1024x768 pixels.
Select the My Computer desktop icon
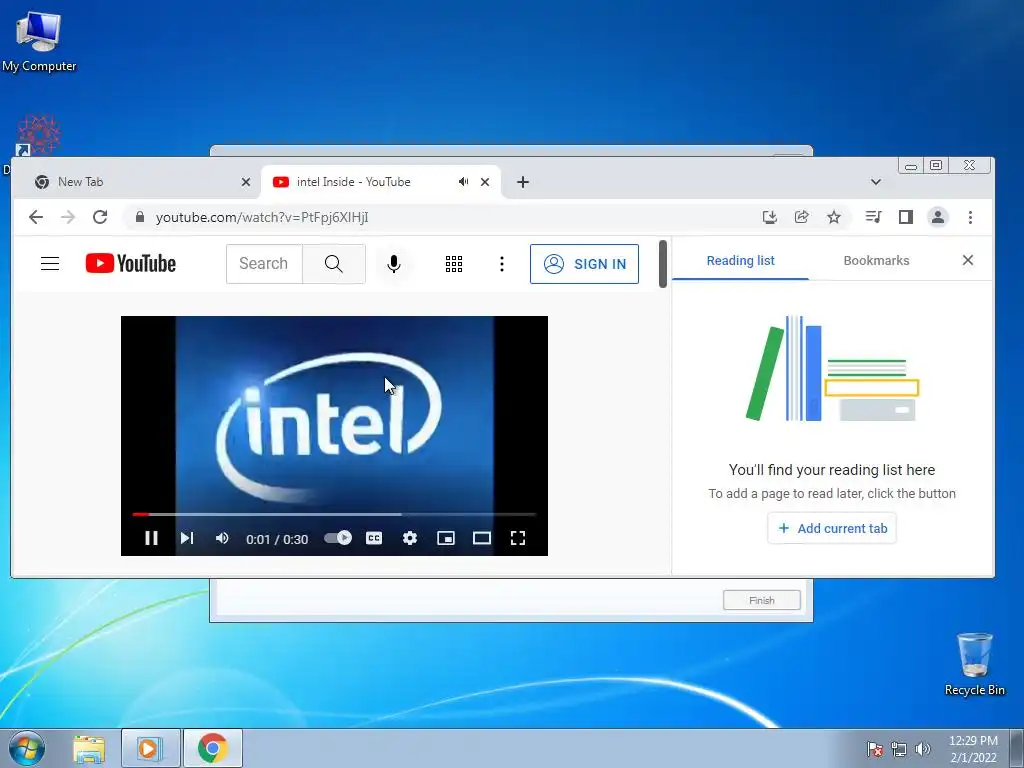pos(39,40)
